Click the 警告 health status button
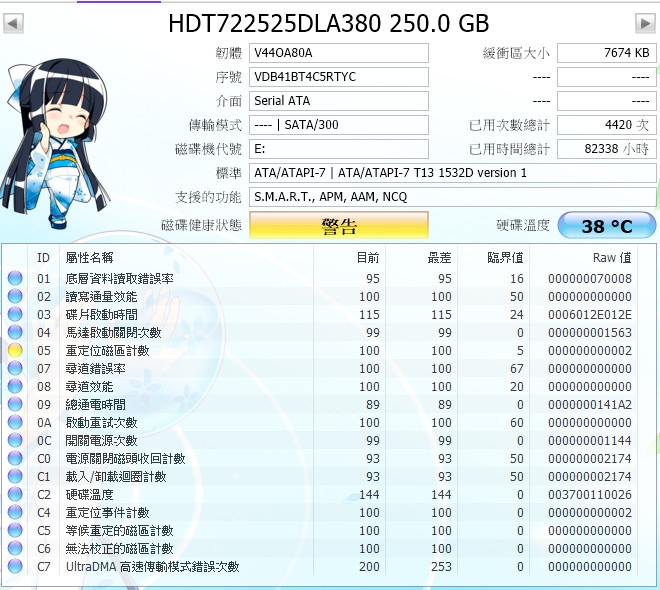 point(339,225)
